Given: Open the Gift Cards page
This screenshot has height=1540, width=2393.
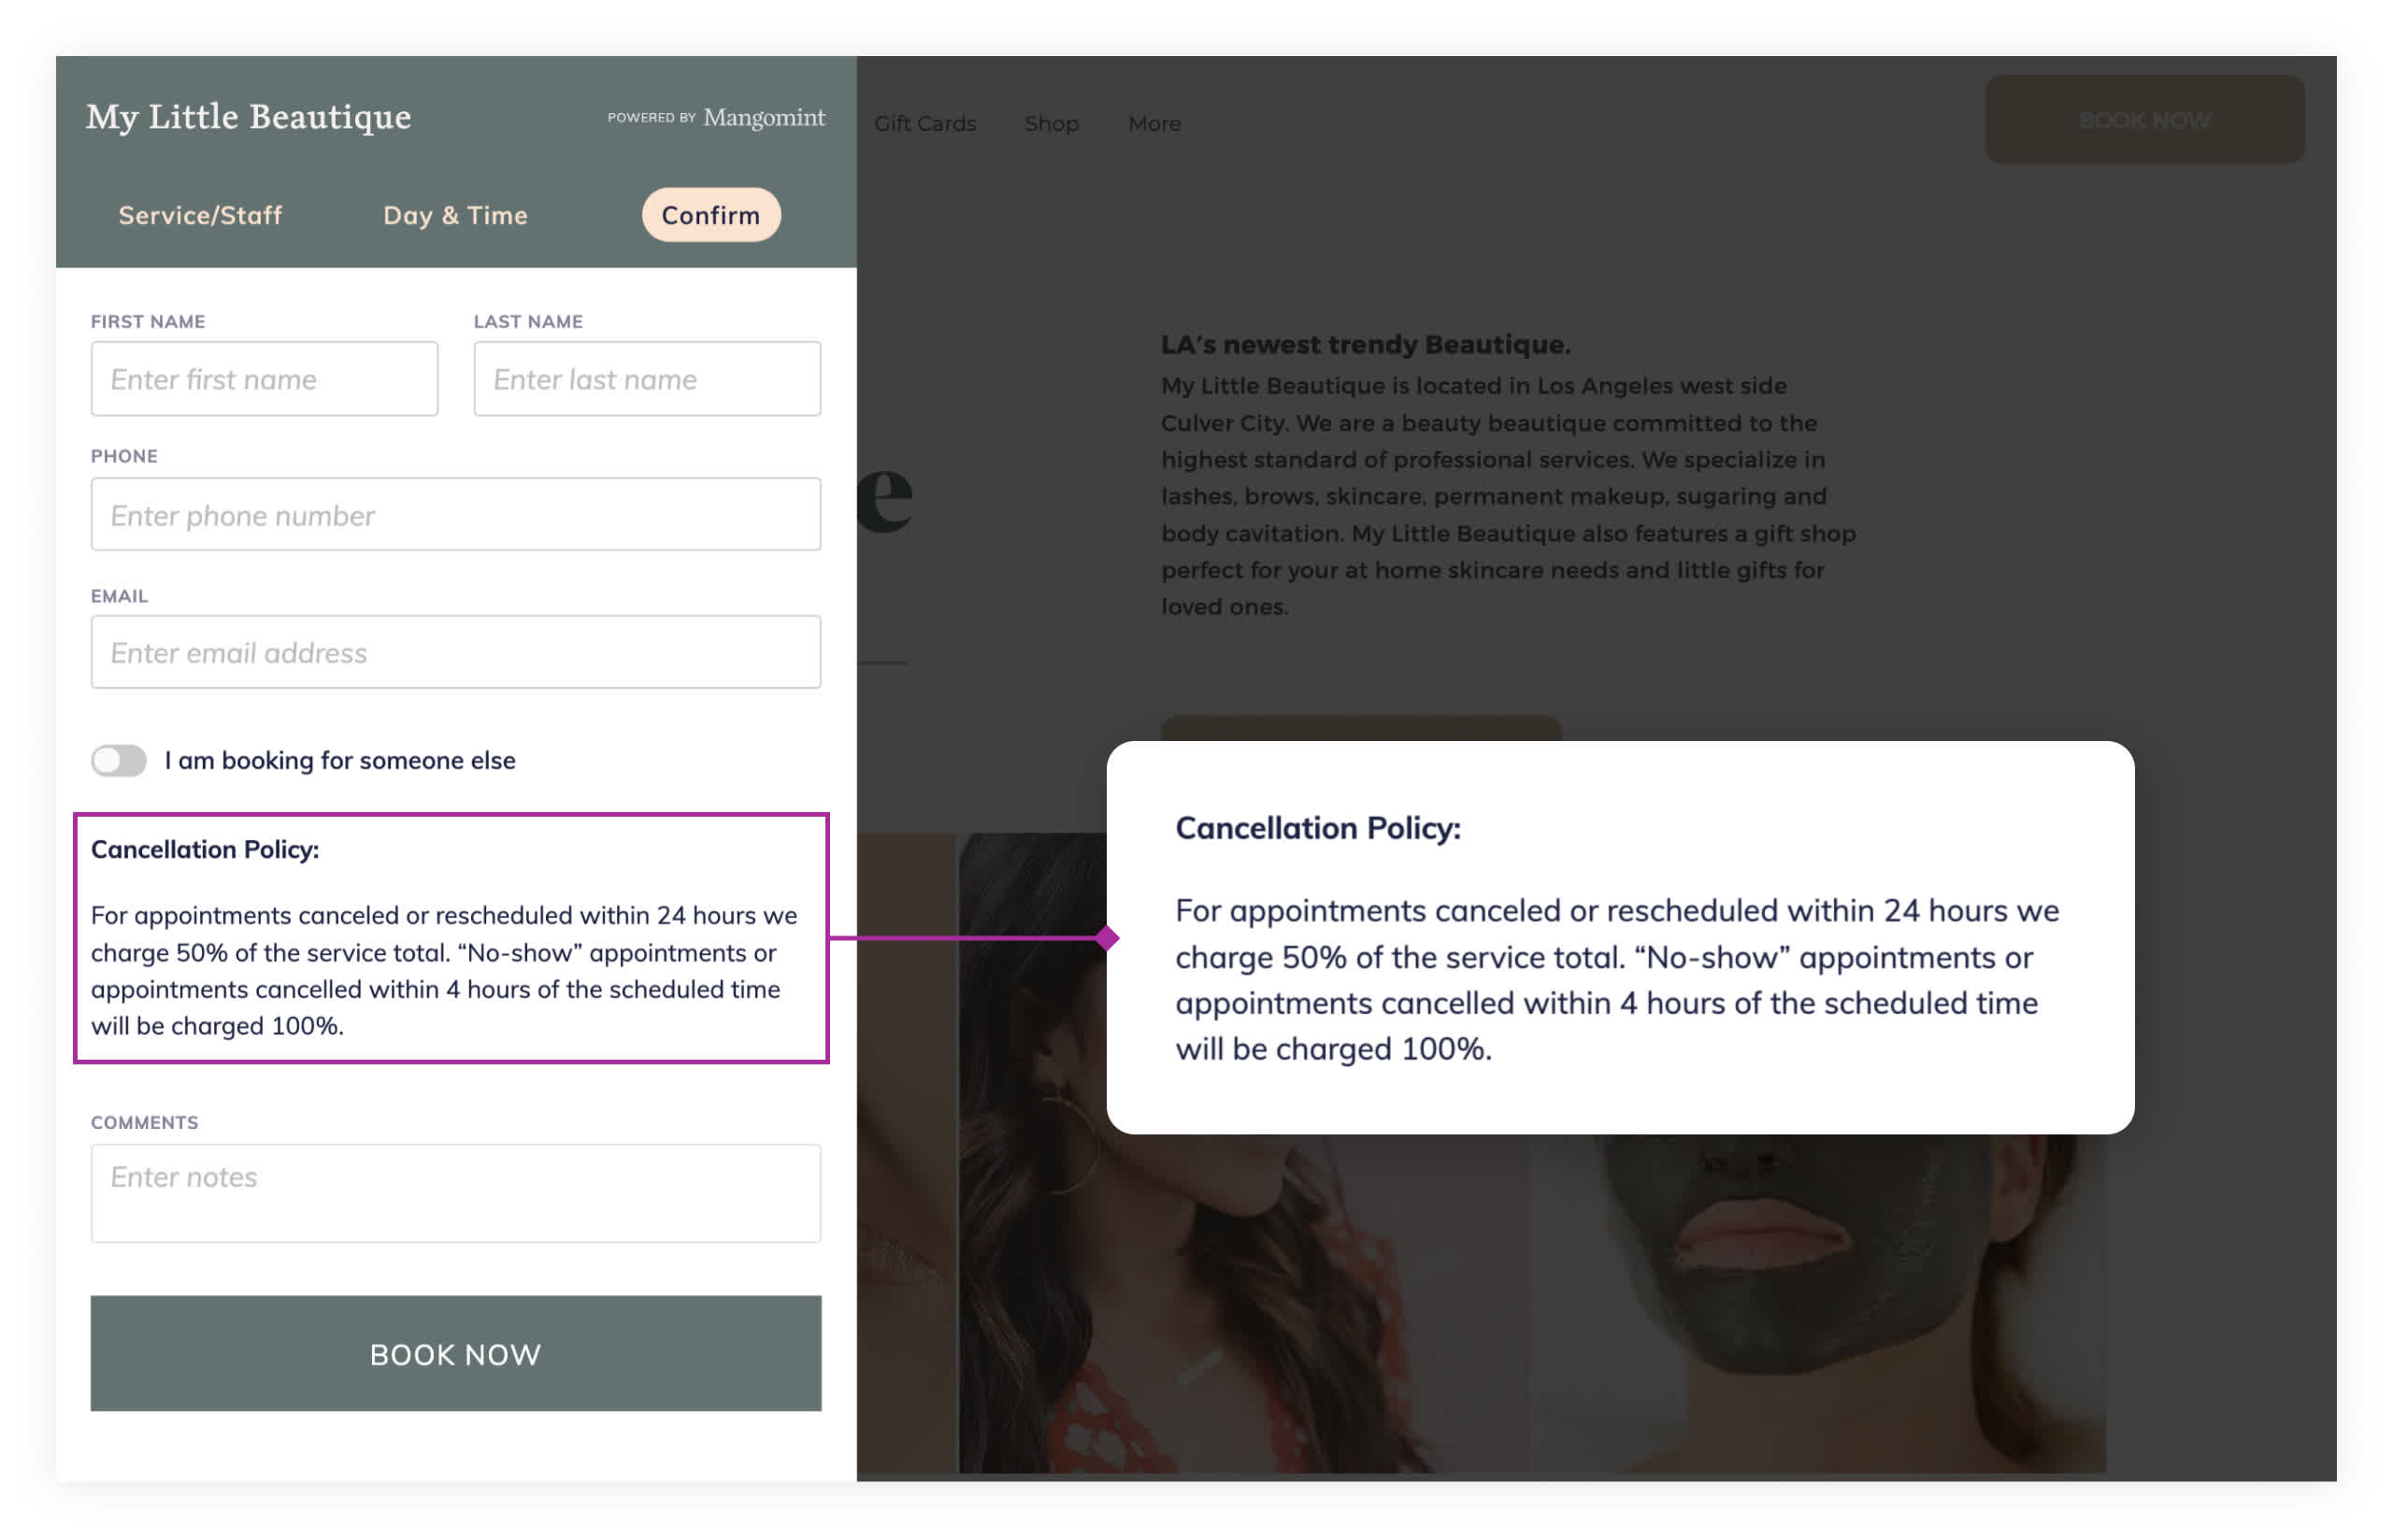Looking at the screenshot, I should (x=926, y=123).
